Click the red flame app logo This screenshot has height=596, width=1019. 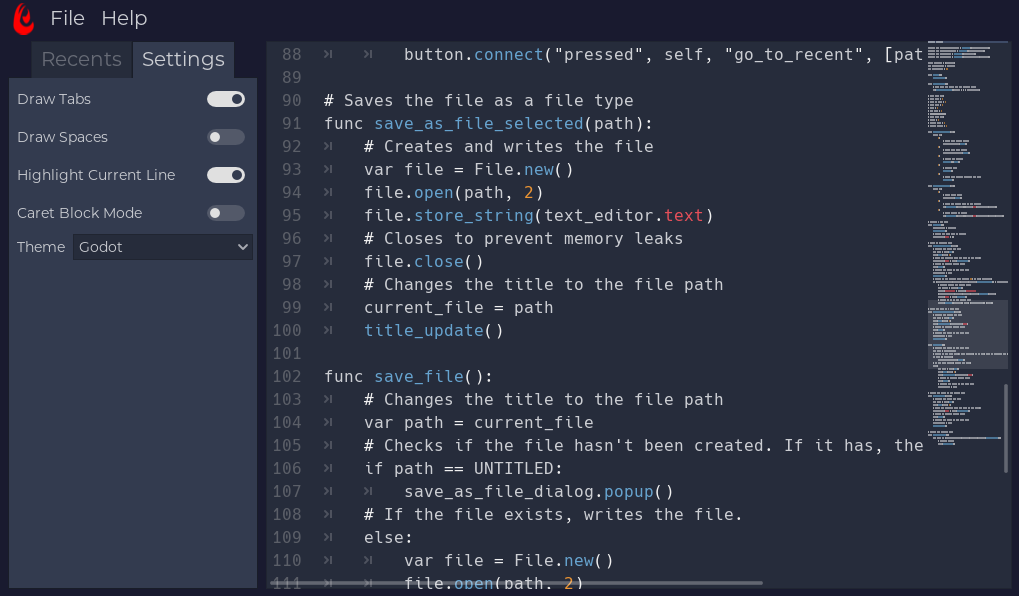coord(24,19)
